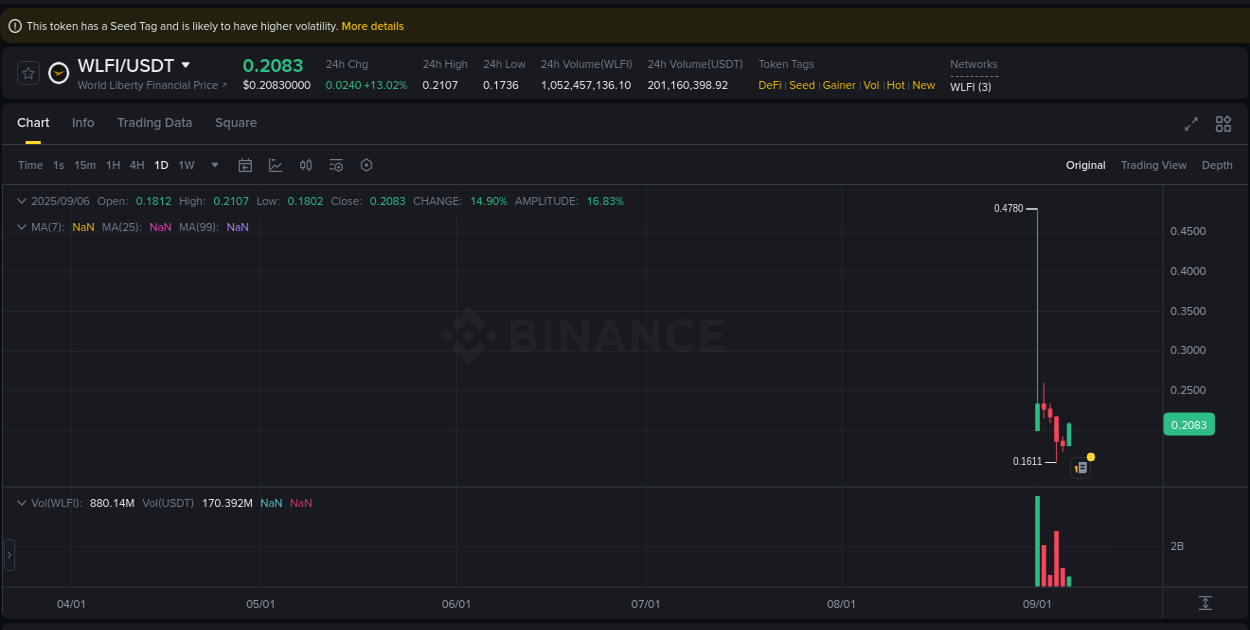Select the 1W timeframe
This screenshot has width=1250, height=630.
click(x=186, y=165)
